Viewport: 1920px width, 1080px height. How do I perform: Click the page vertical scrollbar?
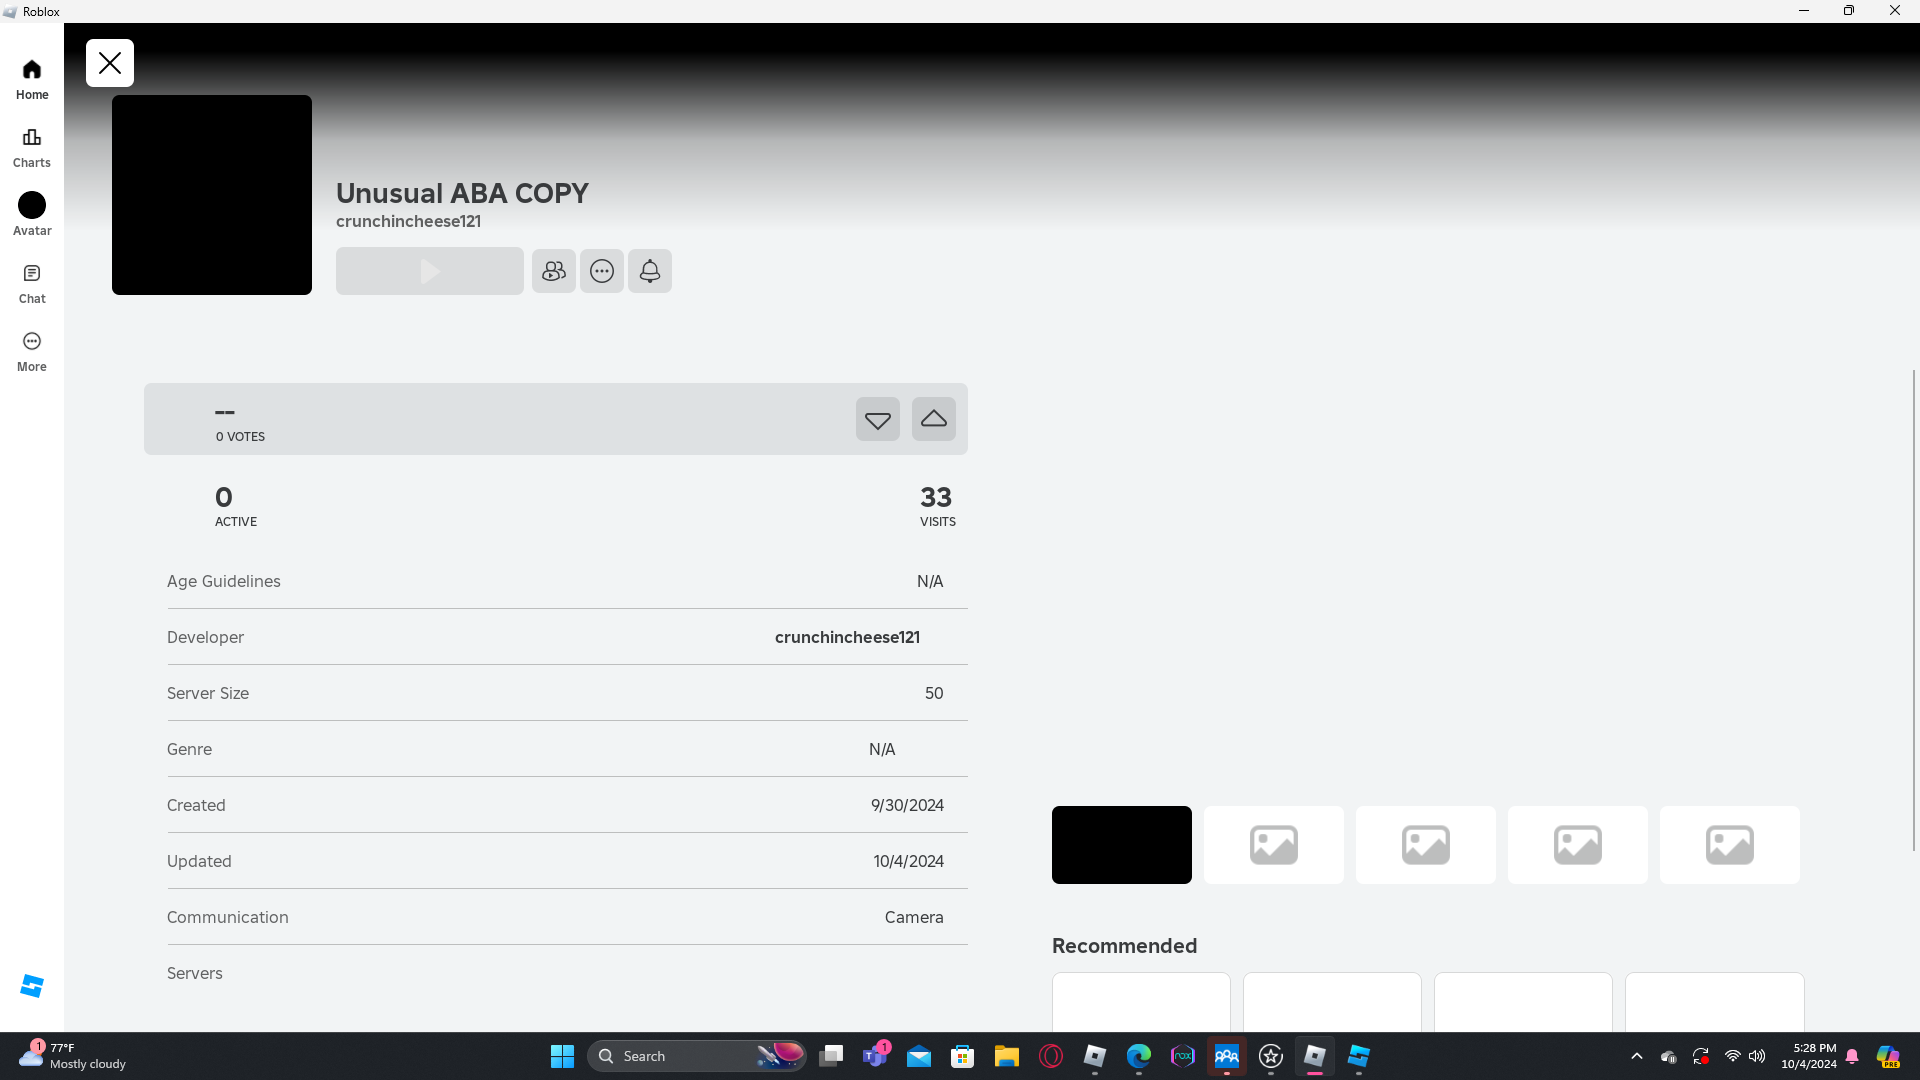pos(1914,610)
